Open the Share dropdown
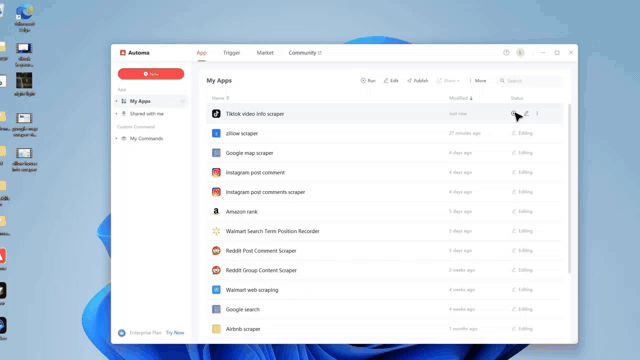The image size is (640, 360). pos(448,81)
